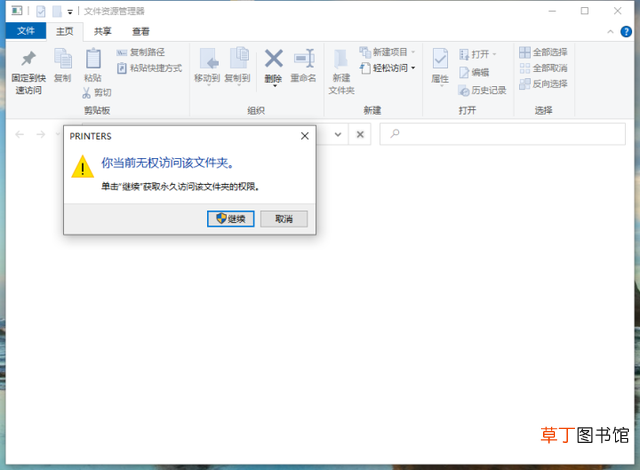Open the File (文件) tab

coord(26,31)
